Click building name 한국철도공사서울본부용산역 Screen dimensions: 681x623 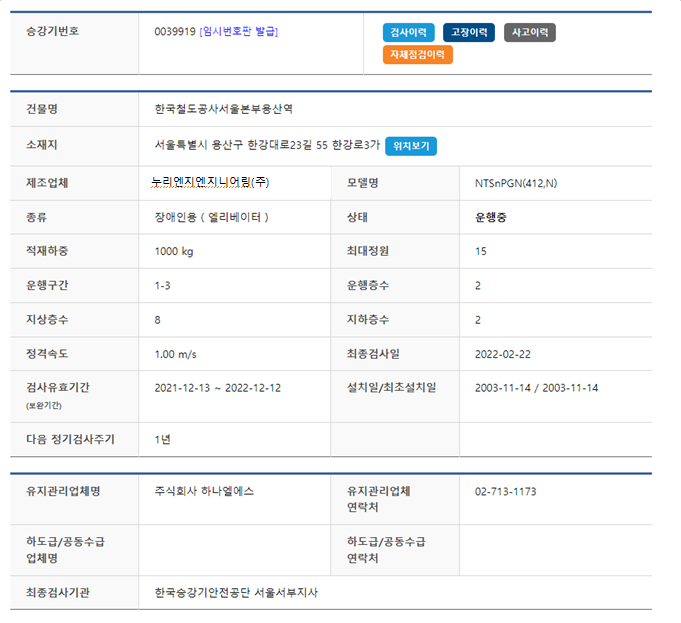point(223,109)
